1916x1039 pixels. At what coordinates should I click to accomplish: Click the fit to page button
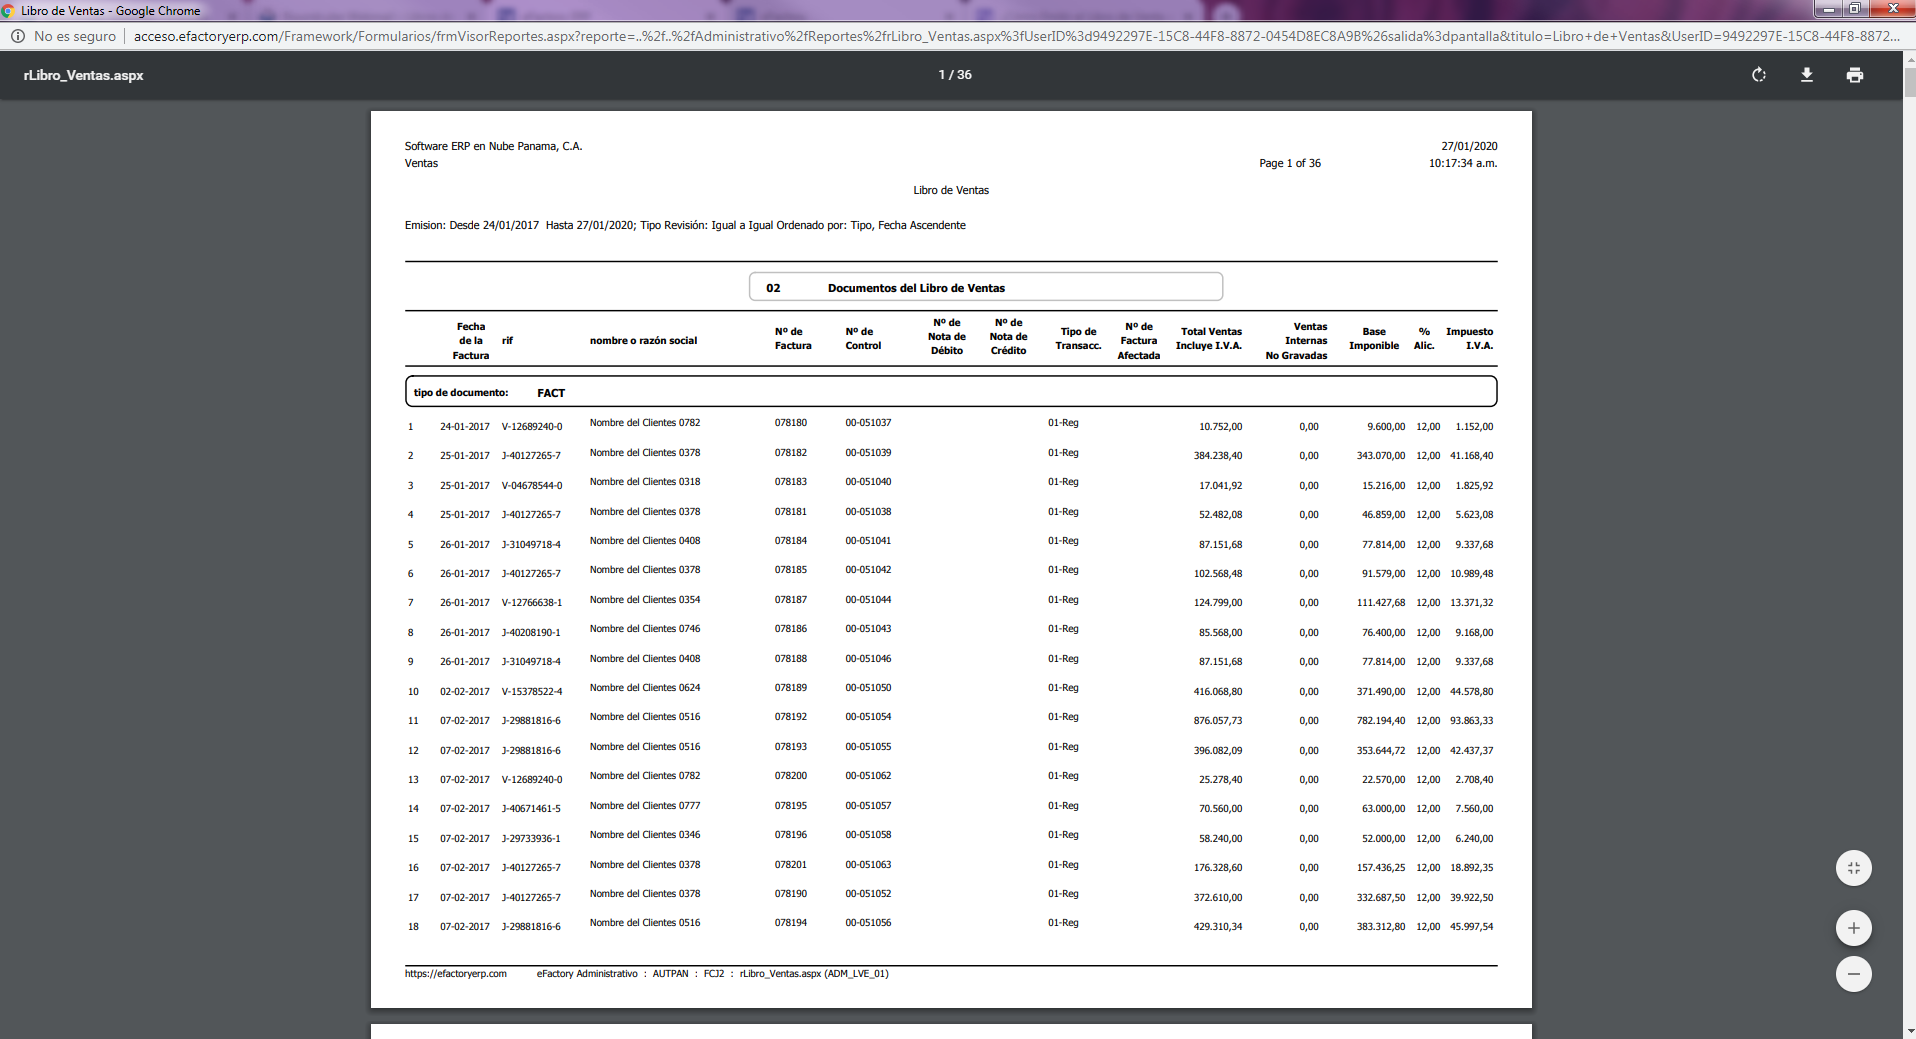coord(1853,868)
